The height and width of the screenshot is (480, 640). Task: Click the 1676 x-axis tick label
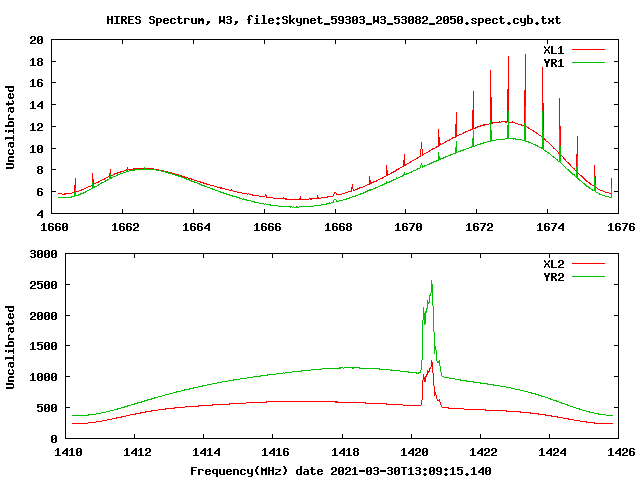click(621, 227)
